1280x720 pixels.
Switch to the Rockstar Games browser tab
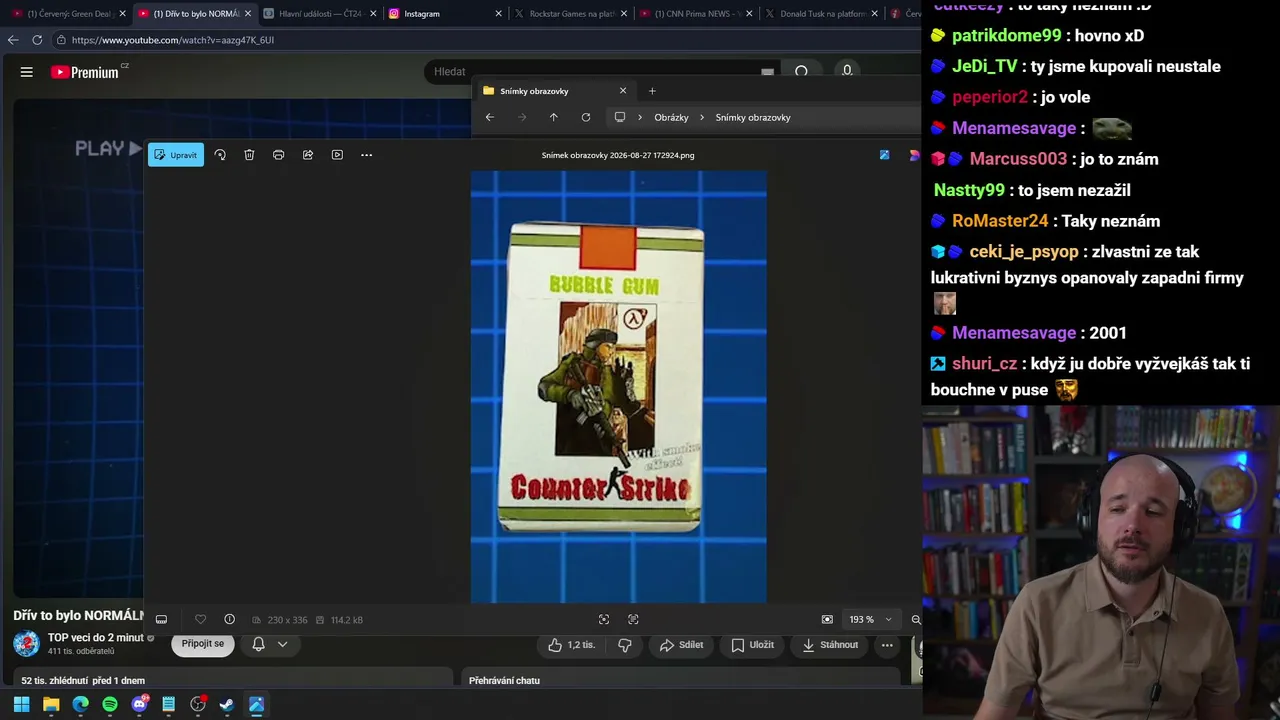pyautogui.click(x=569, y=14)
